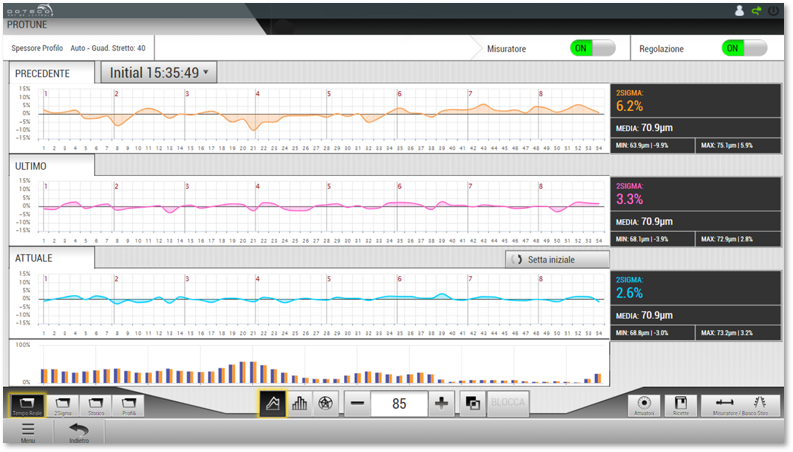
Task: Switch to polar radar chart view
Action: (x=324, y=403)
